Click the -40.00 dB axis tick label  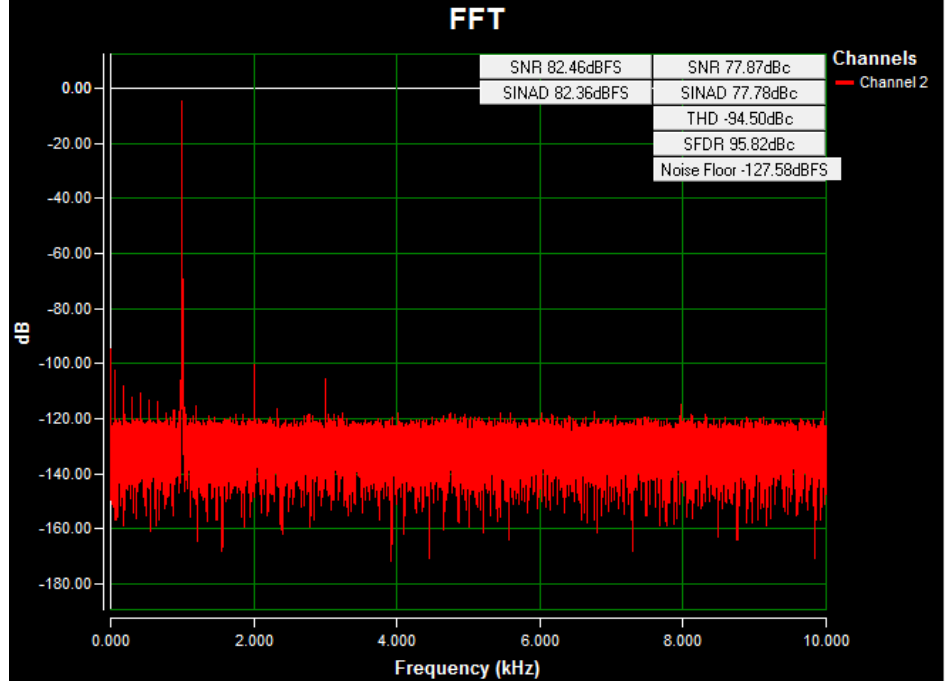[69, 198]
